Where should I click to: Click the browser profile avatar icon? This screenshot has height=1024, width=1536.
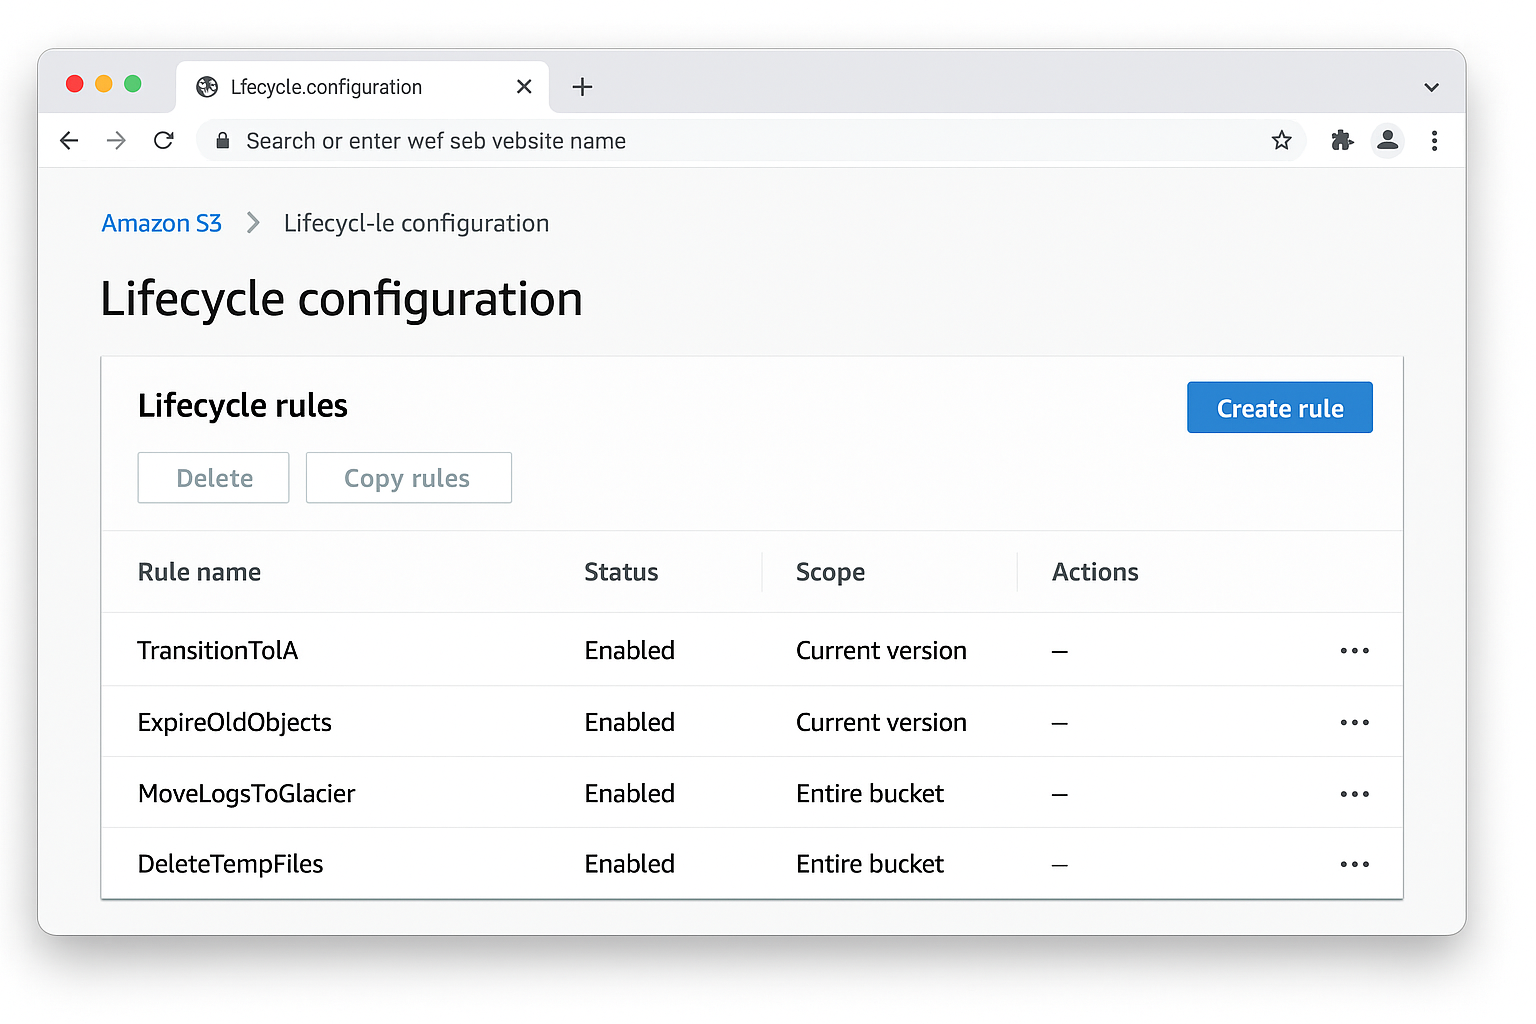[1388, 140]
